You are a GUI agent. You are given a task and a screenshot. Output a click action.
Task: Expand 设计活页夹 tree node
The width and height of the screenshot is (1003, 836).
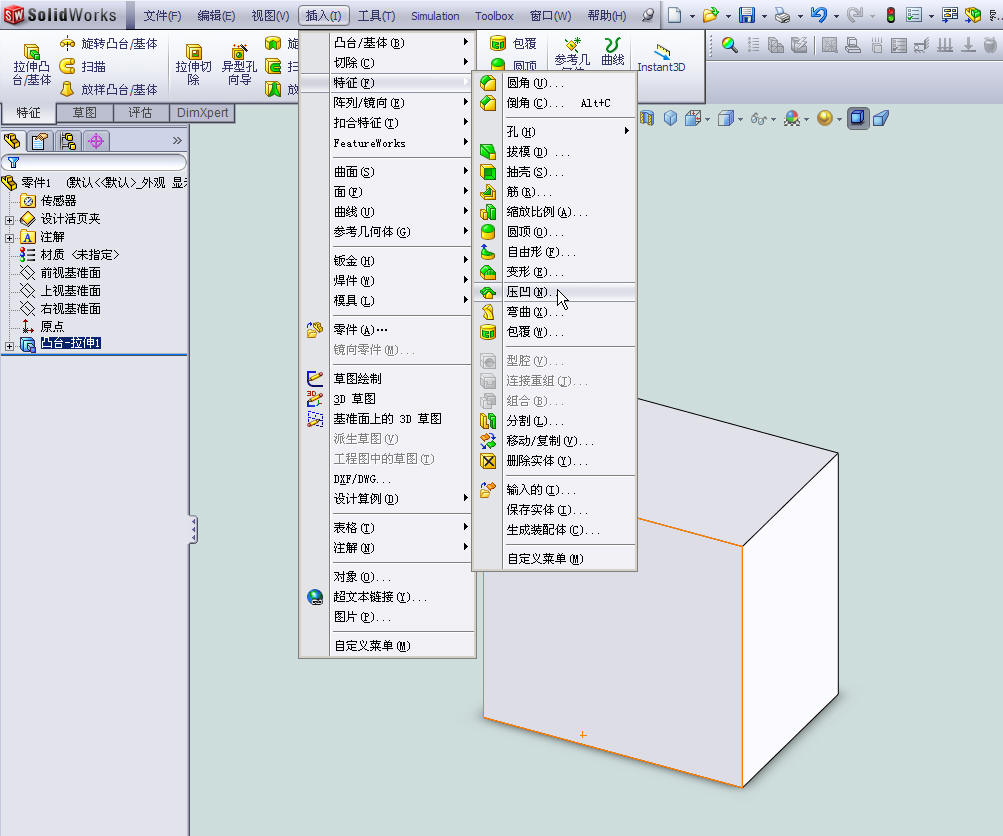tap(10, 220)
